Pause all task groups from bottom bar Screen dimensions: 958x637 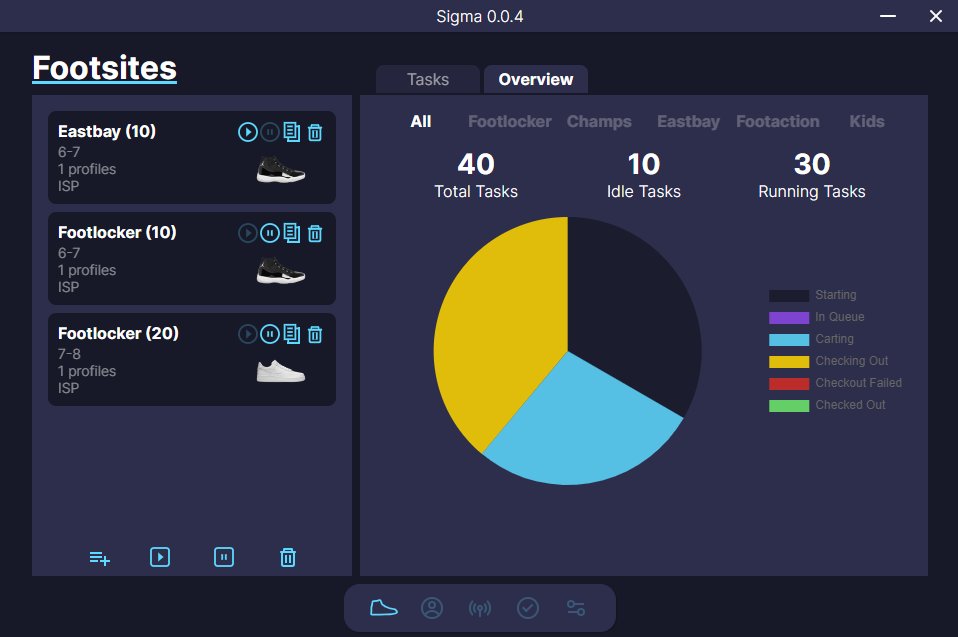pyautogui.click(x=224, y=557)
